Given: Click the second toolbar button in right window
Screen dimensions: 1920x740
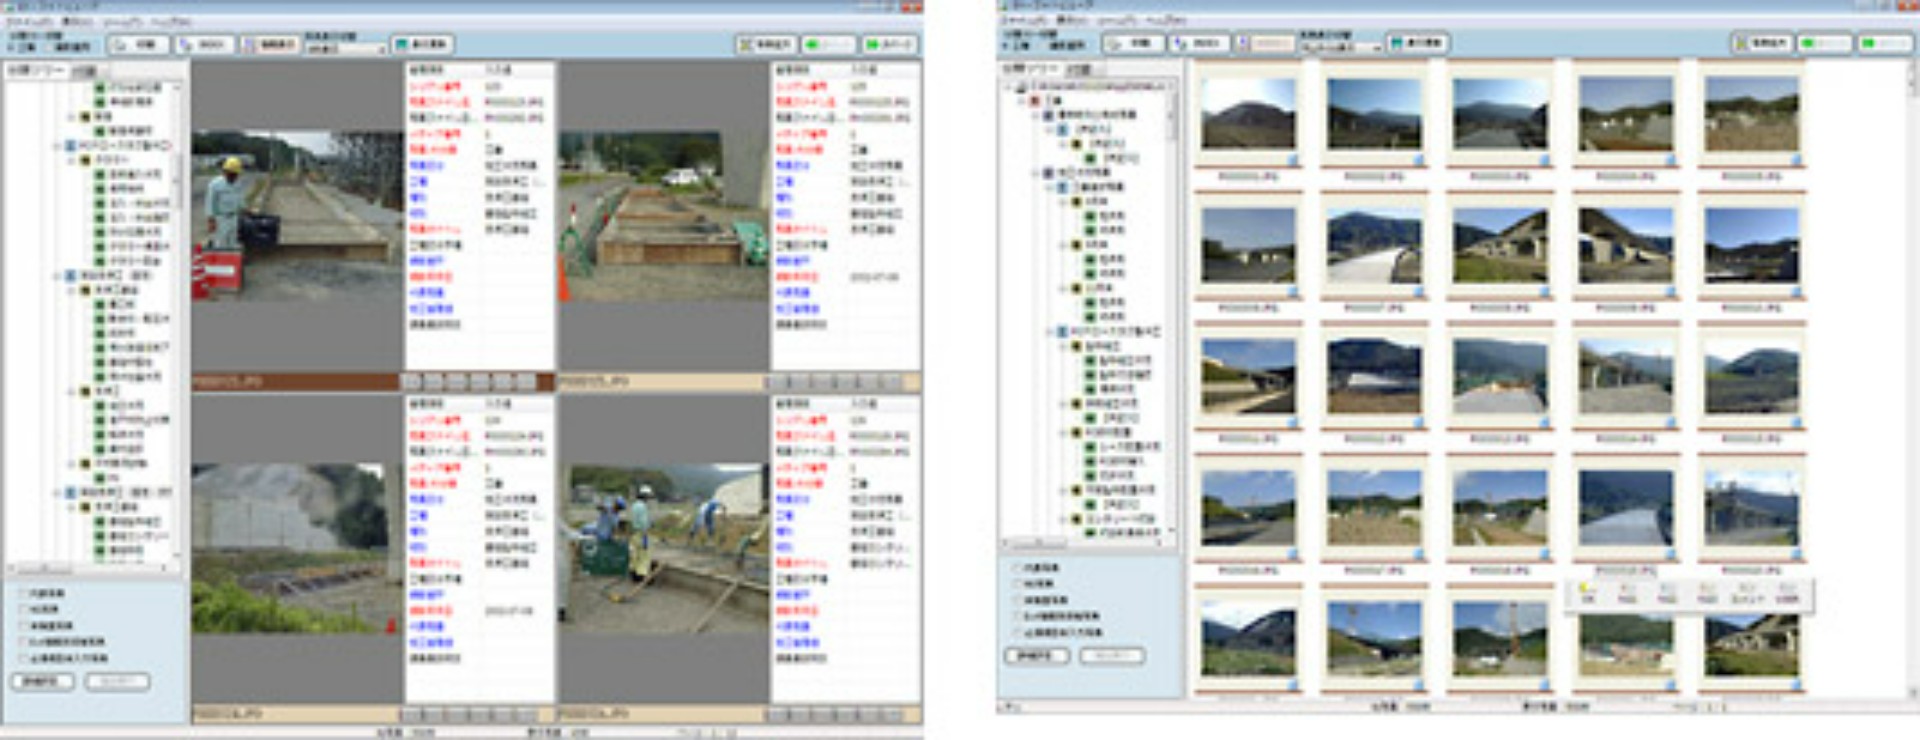Looking at the screenshot, I should 1199,43.
